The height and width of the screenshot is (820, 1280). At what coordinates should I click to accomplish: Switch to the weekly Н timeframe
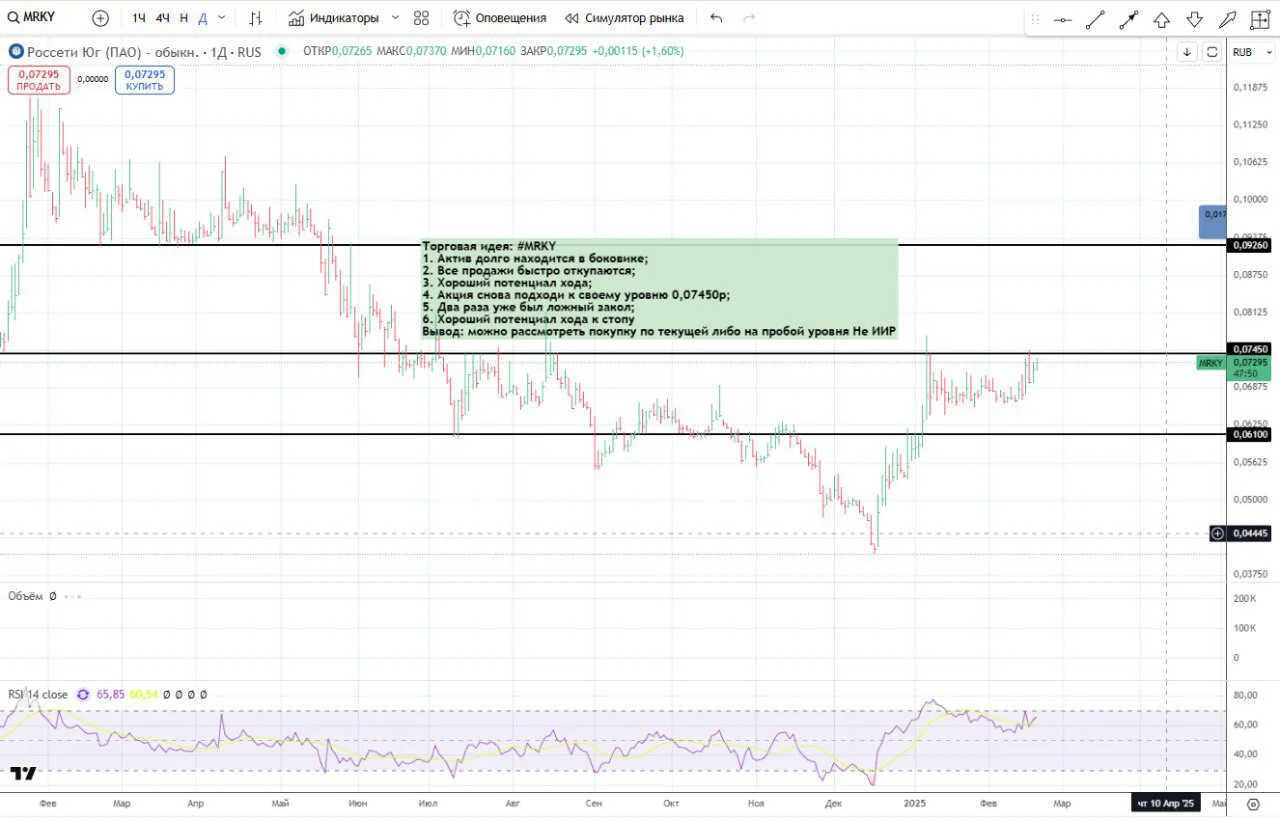pyautogui.click(x=183, y=18)
